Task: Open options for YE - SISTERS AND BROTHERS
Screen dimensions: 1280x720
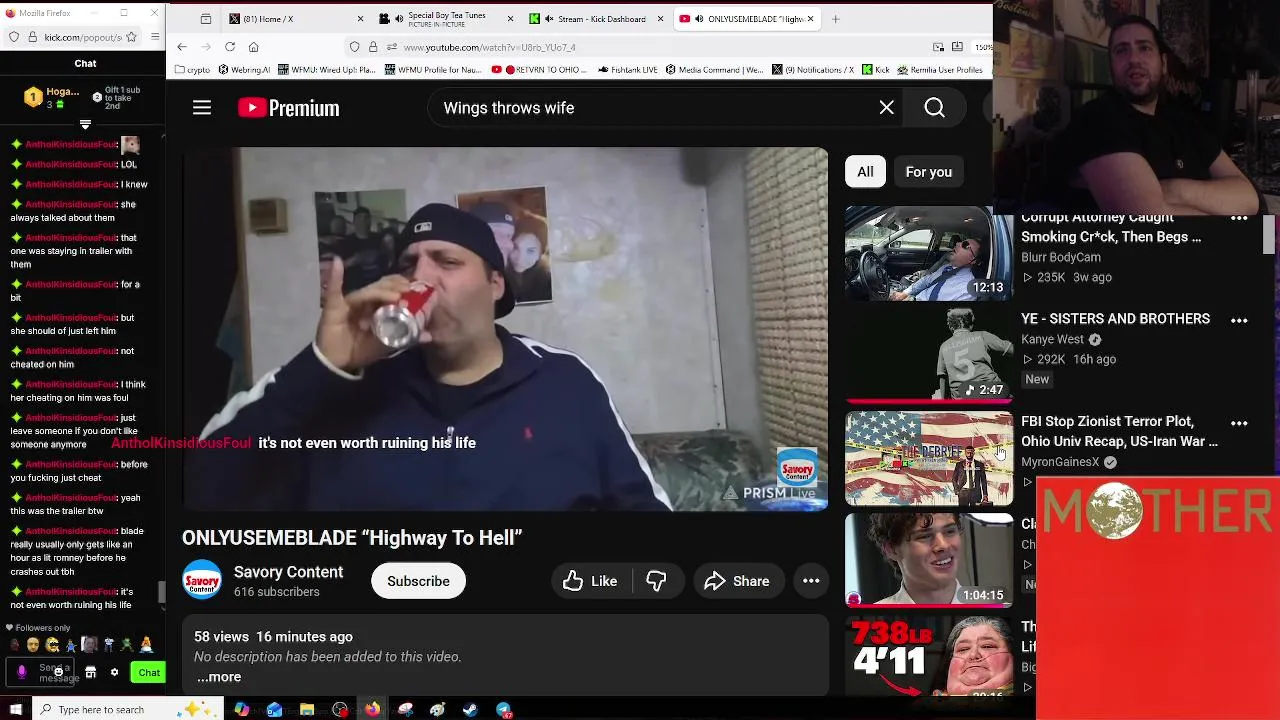Action: tap(1239, 320)
